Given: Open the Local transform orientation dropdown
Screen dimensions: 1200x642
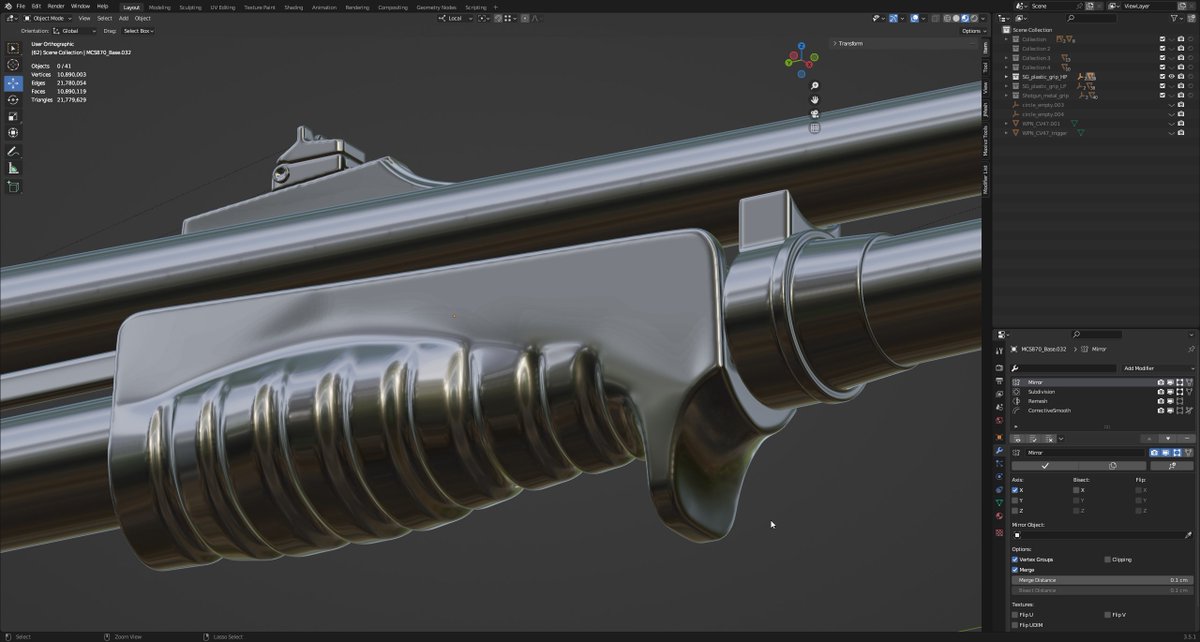Looking at the screenshot, I should point(455,18).
